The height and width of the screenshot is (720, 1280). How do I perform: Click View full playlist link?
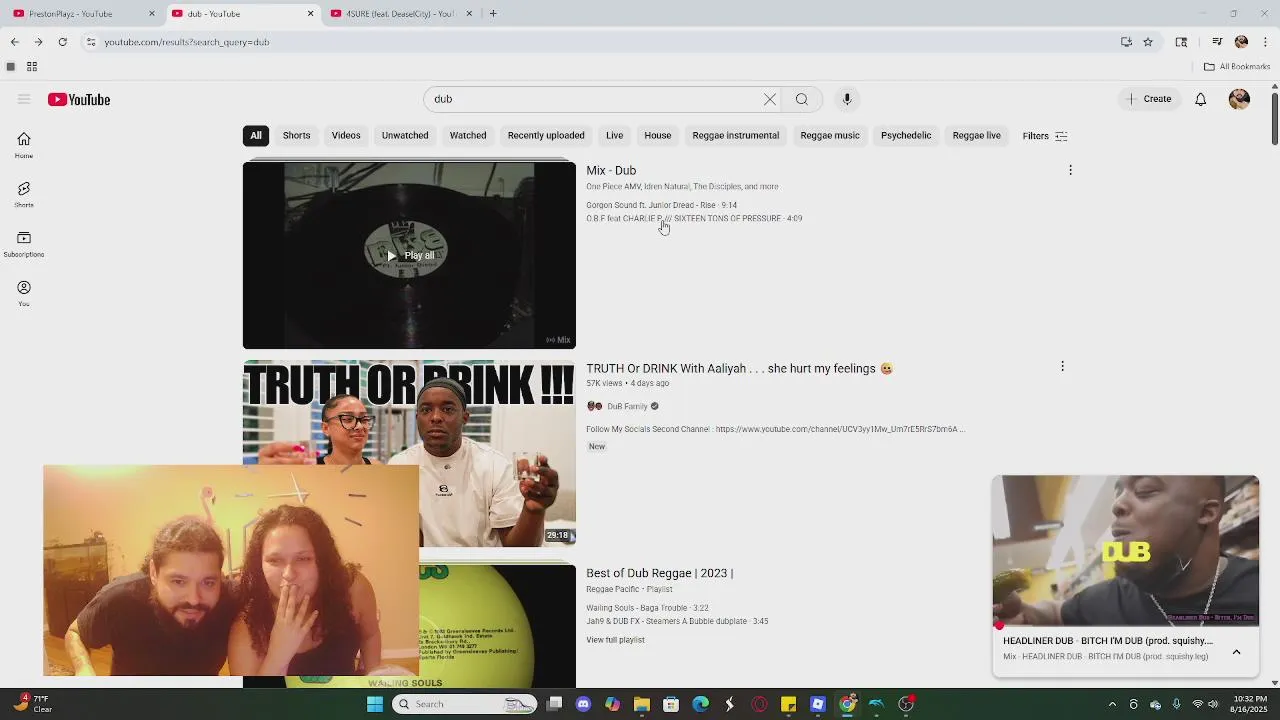(615, 640)
